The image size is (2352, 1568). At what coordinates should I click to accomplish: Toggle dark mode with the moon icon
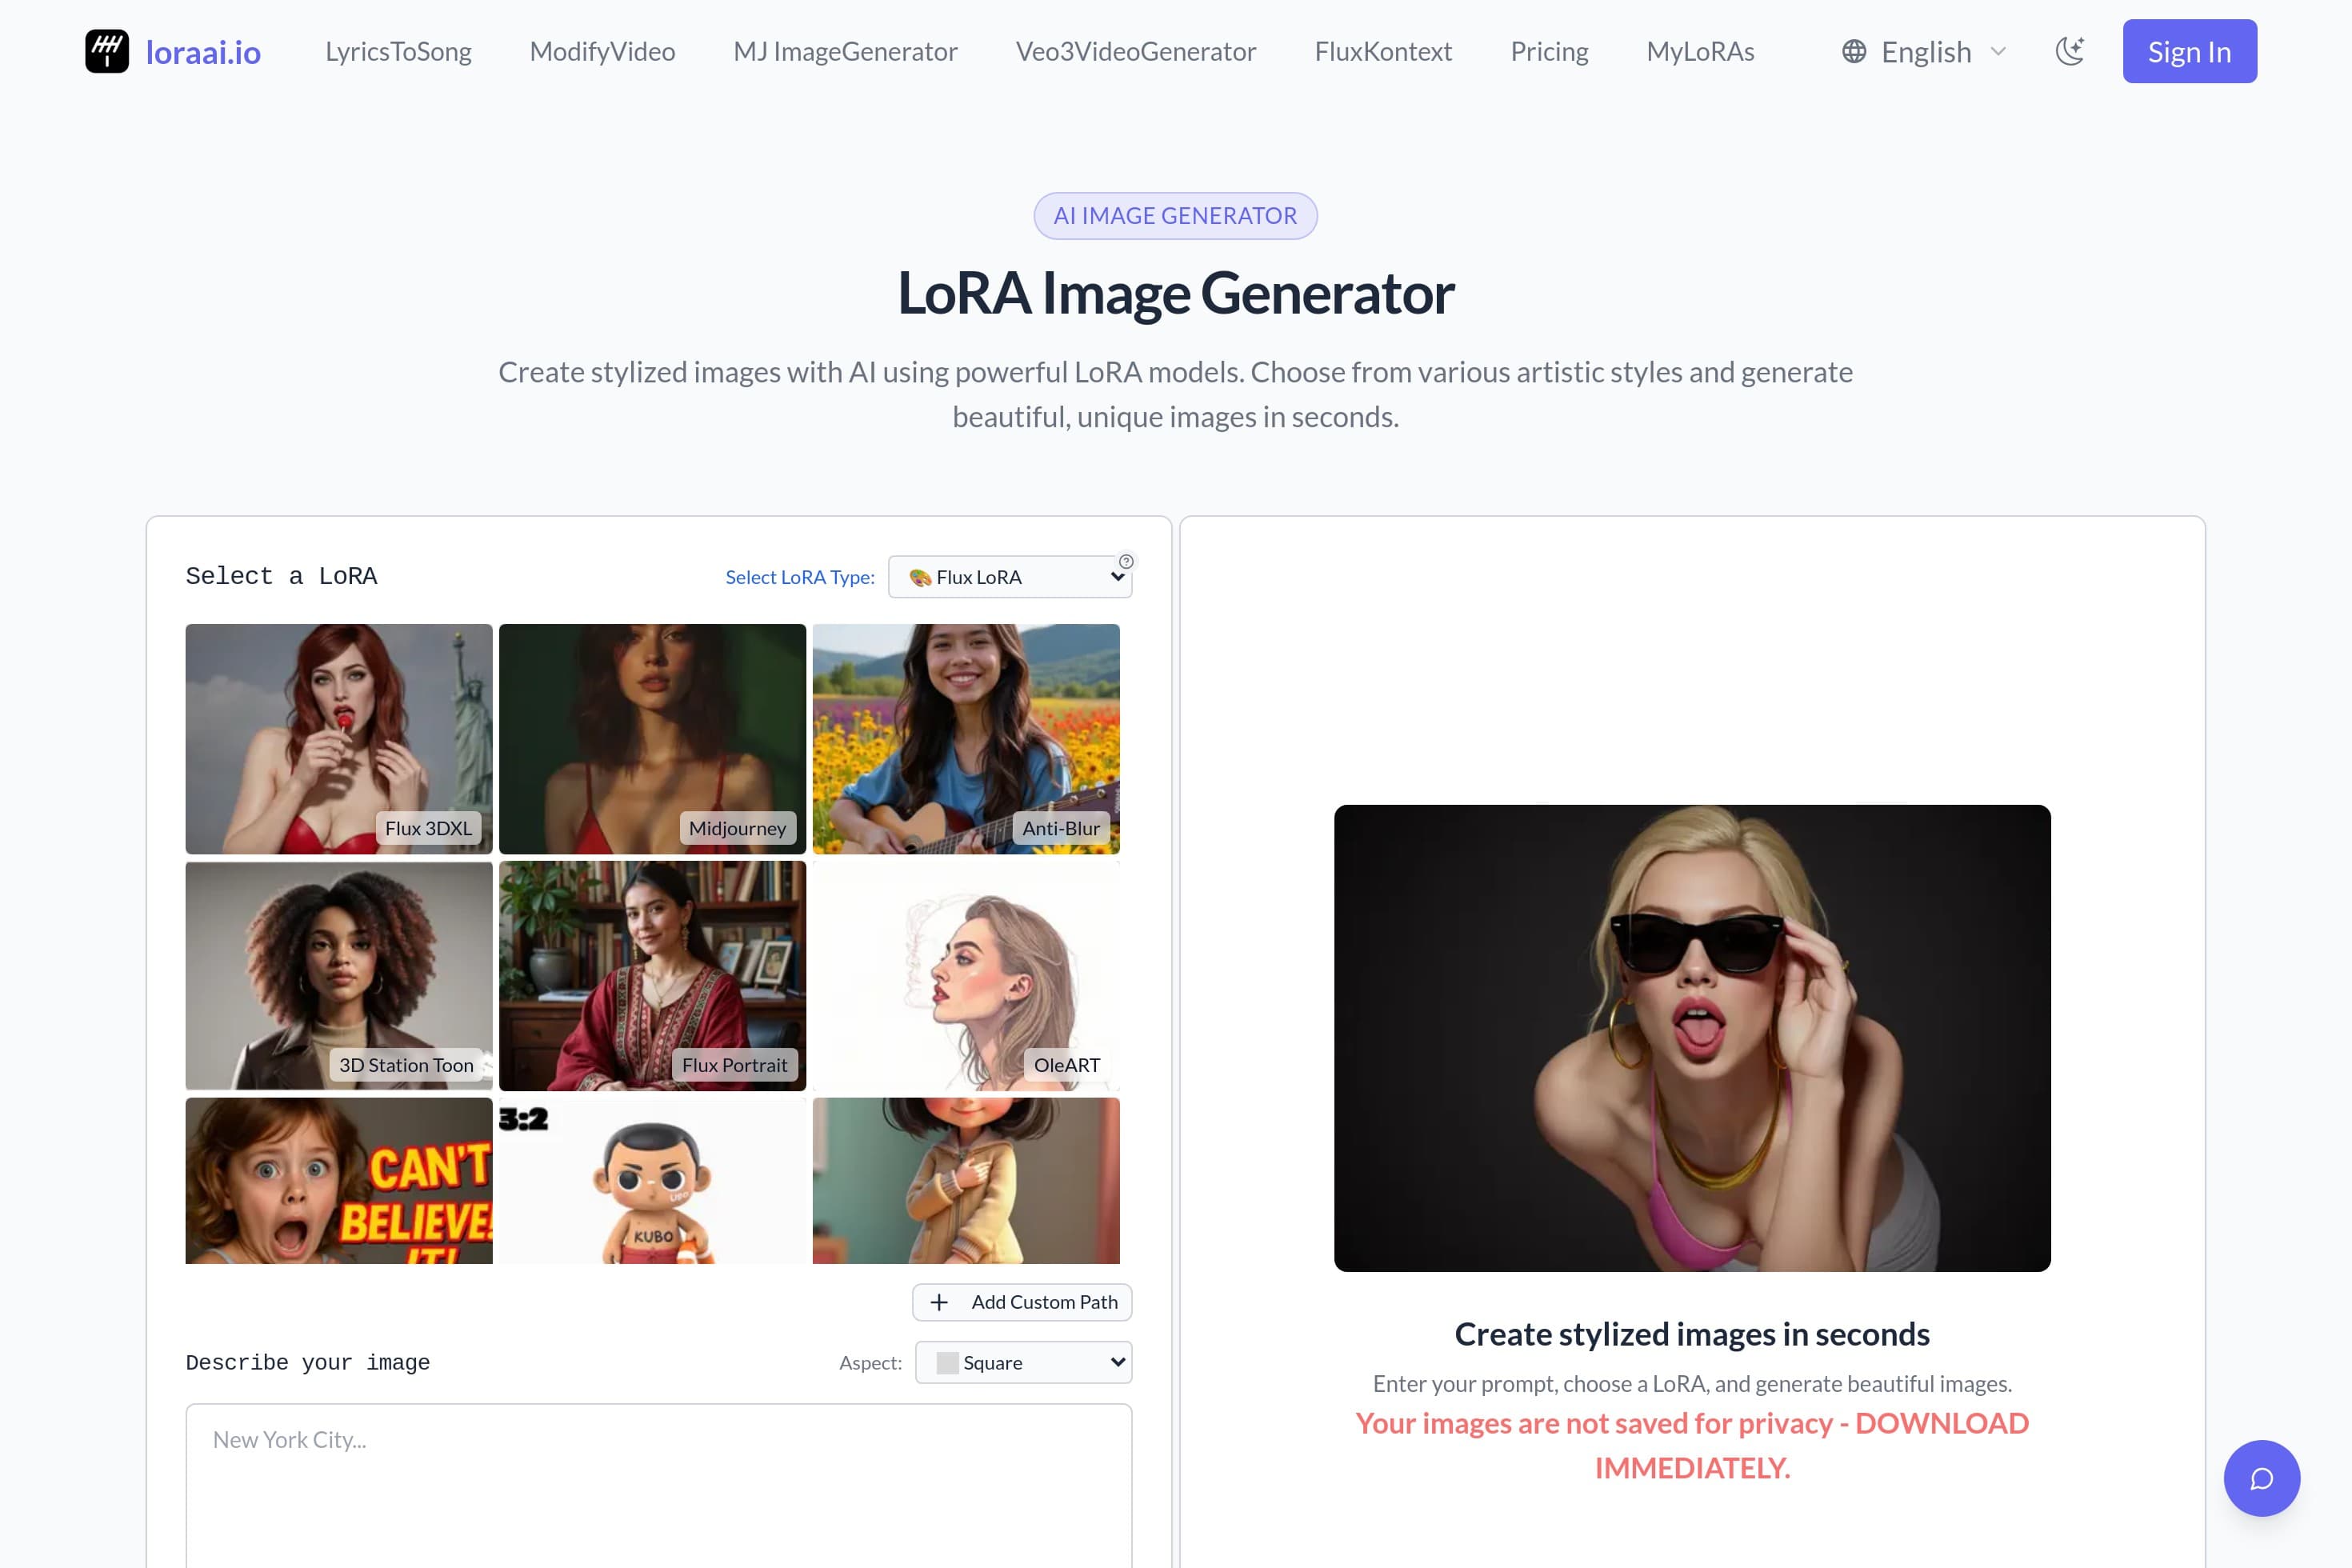tap(2070, 51)
